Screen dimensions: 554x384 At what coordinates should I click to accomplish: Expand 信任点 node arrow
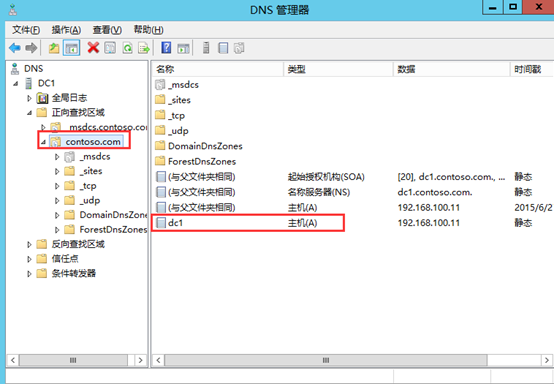pyautogui.click(x=29, y=259)
